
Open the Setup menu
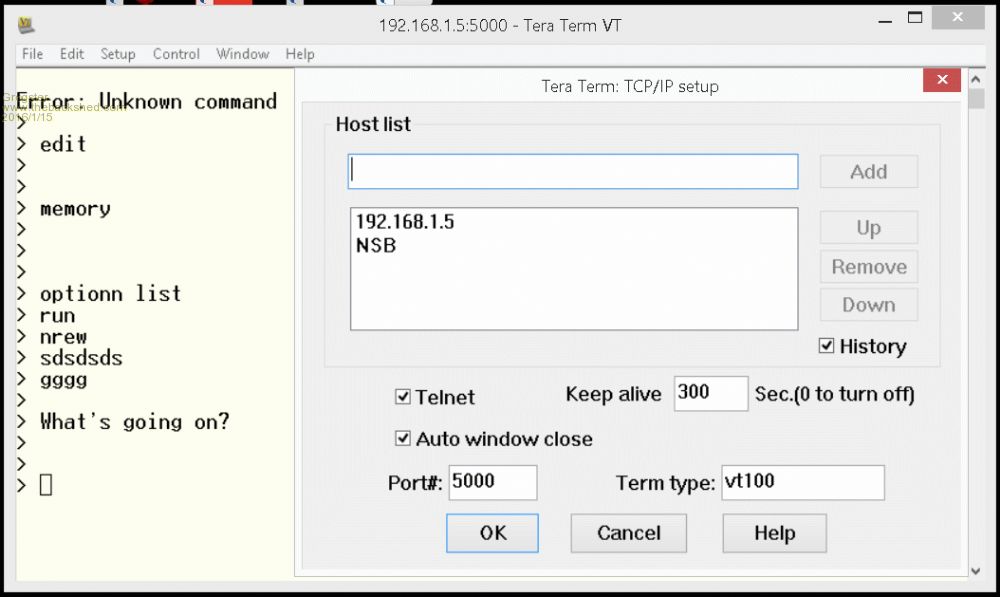pyautogui.click(x=117, y=54)
